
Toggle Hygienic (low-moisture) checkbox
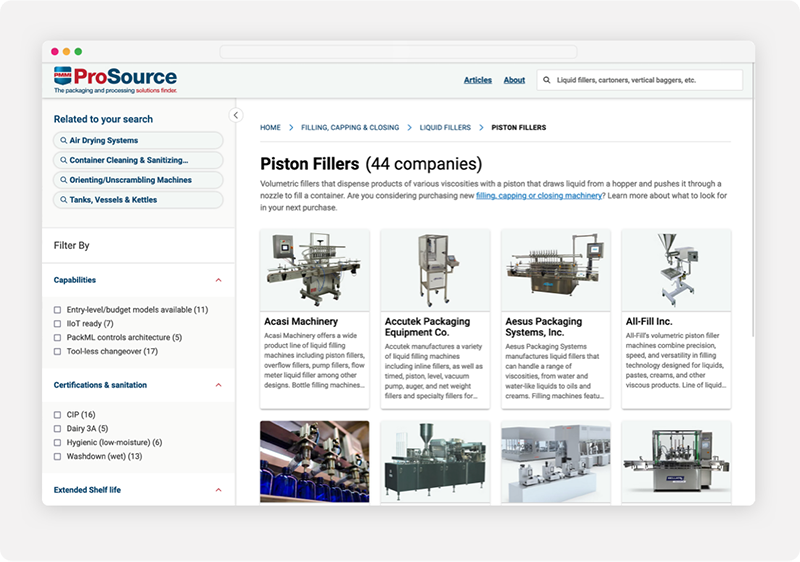pos(57,443)
